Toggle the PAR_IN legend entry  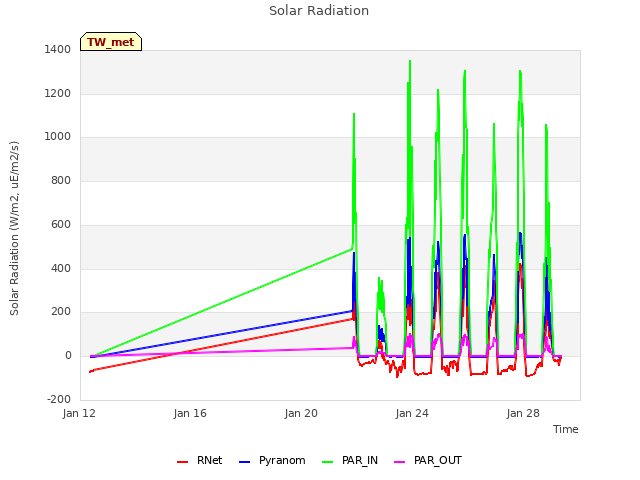click(x=350, y=460)
